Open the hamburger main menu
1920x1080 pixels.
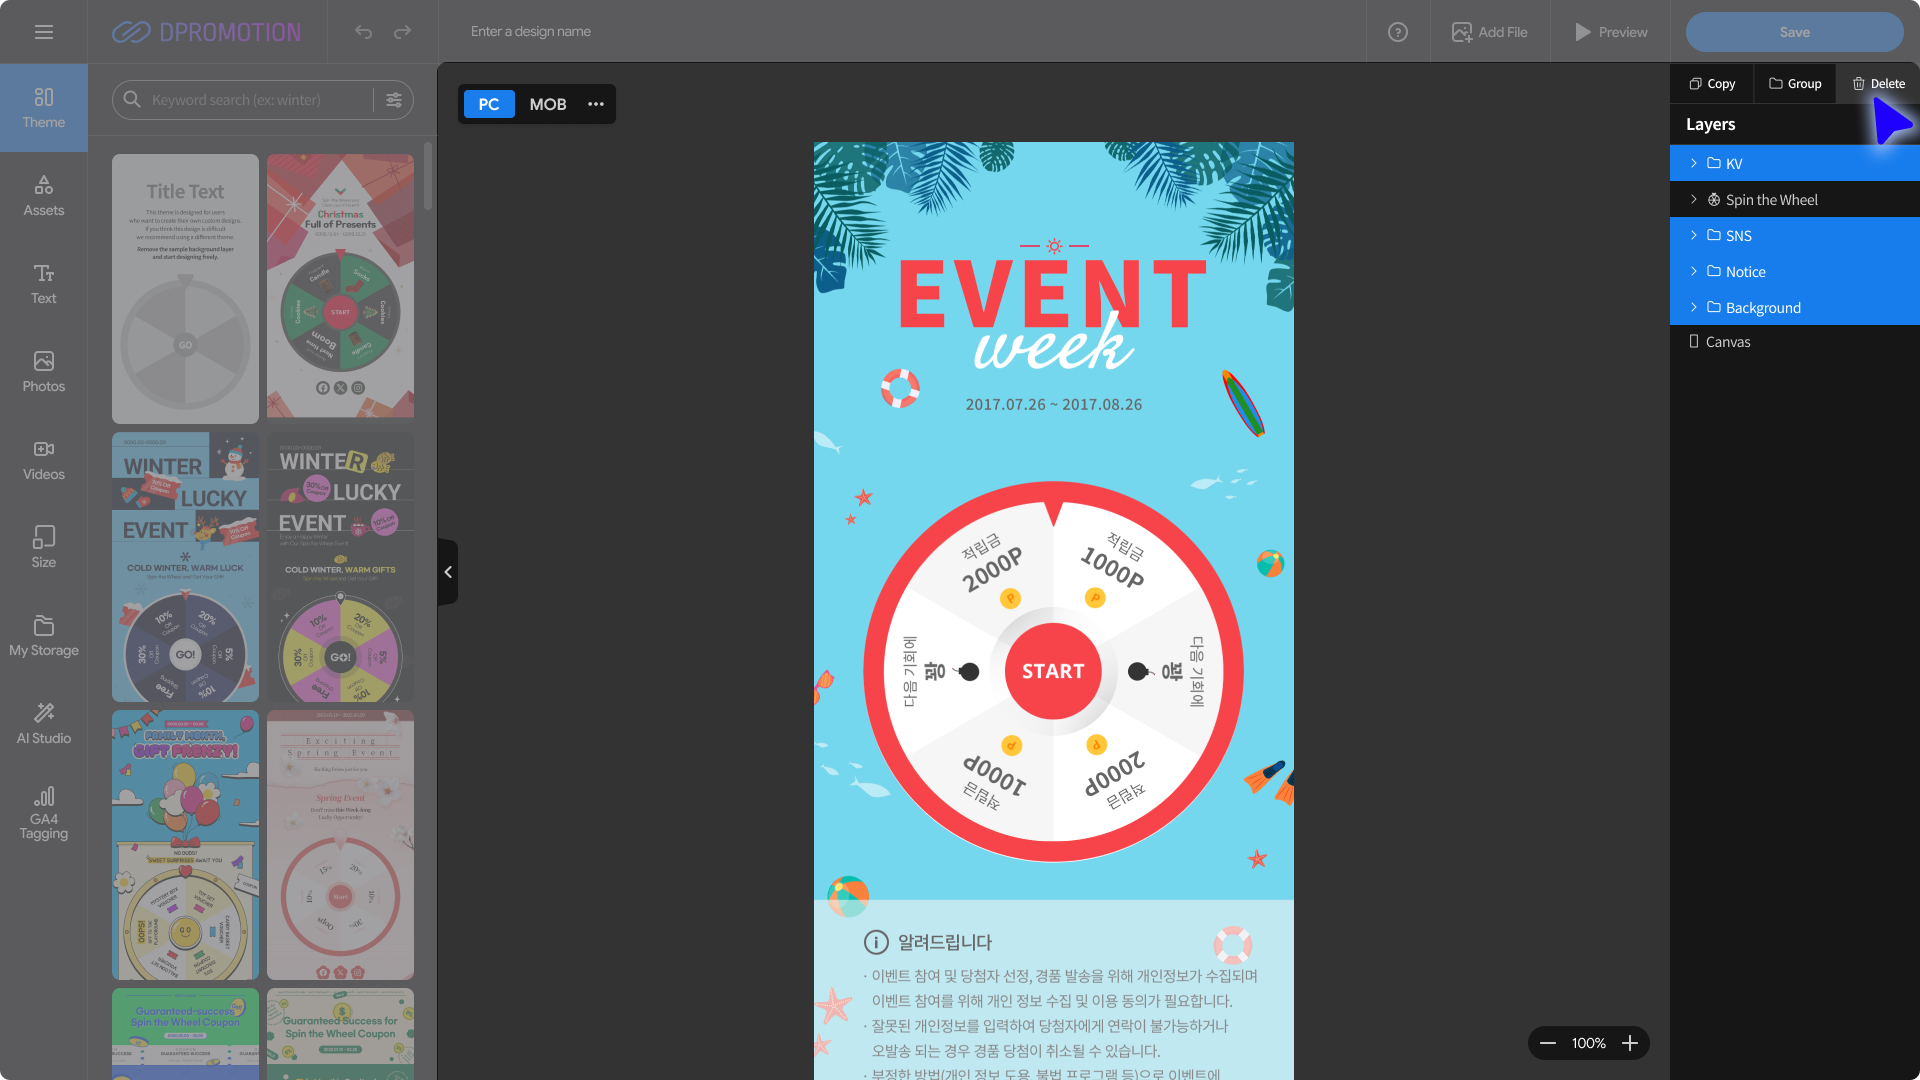coord(44,32)
